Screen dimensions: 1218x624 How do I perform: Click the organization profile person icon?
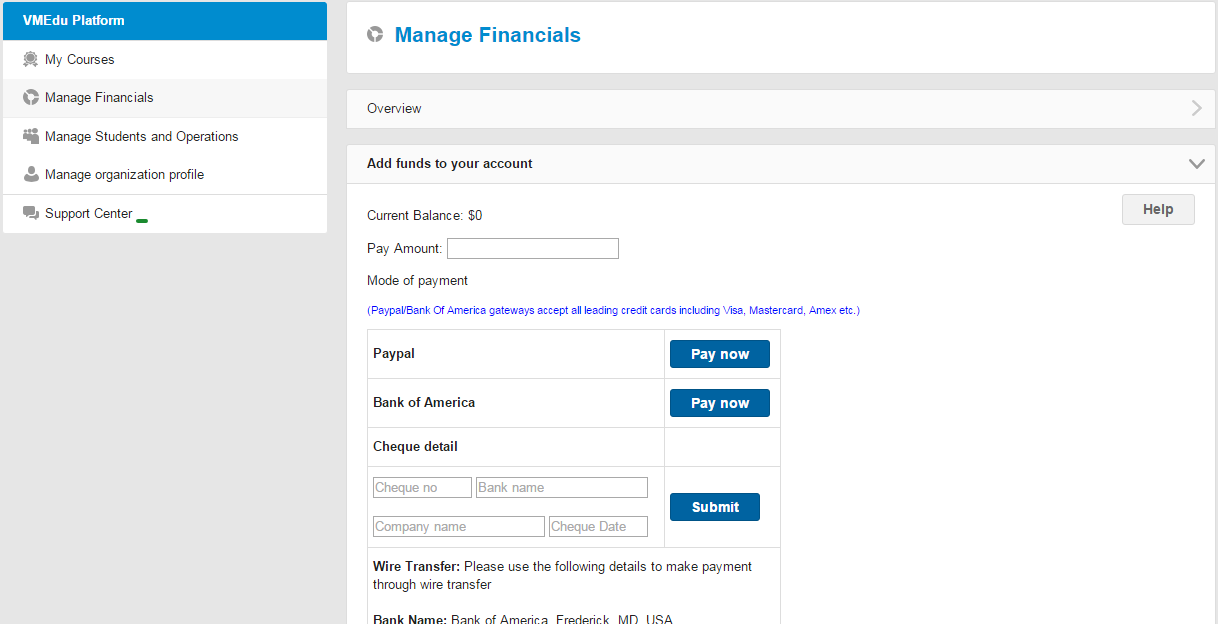[x=31, y=174]
